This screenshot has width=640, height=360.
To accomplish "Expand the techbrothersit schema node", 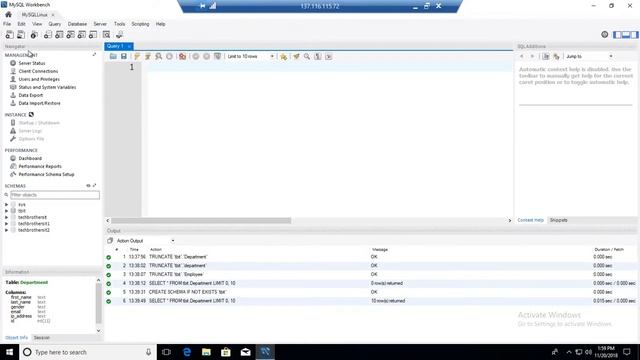I will point(7,218).
